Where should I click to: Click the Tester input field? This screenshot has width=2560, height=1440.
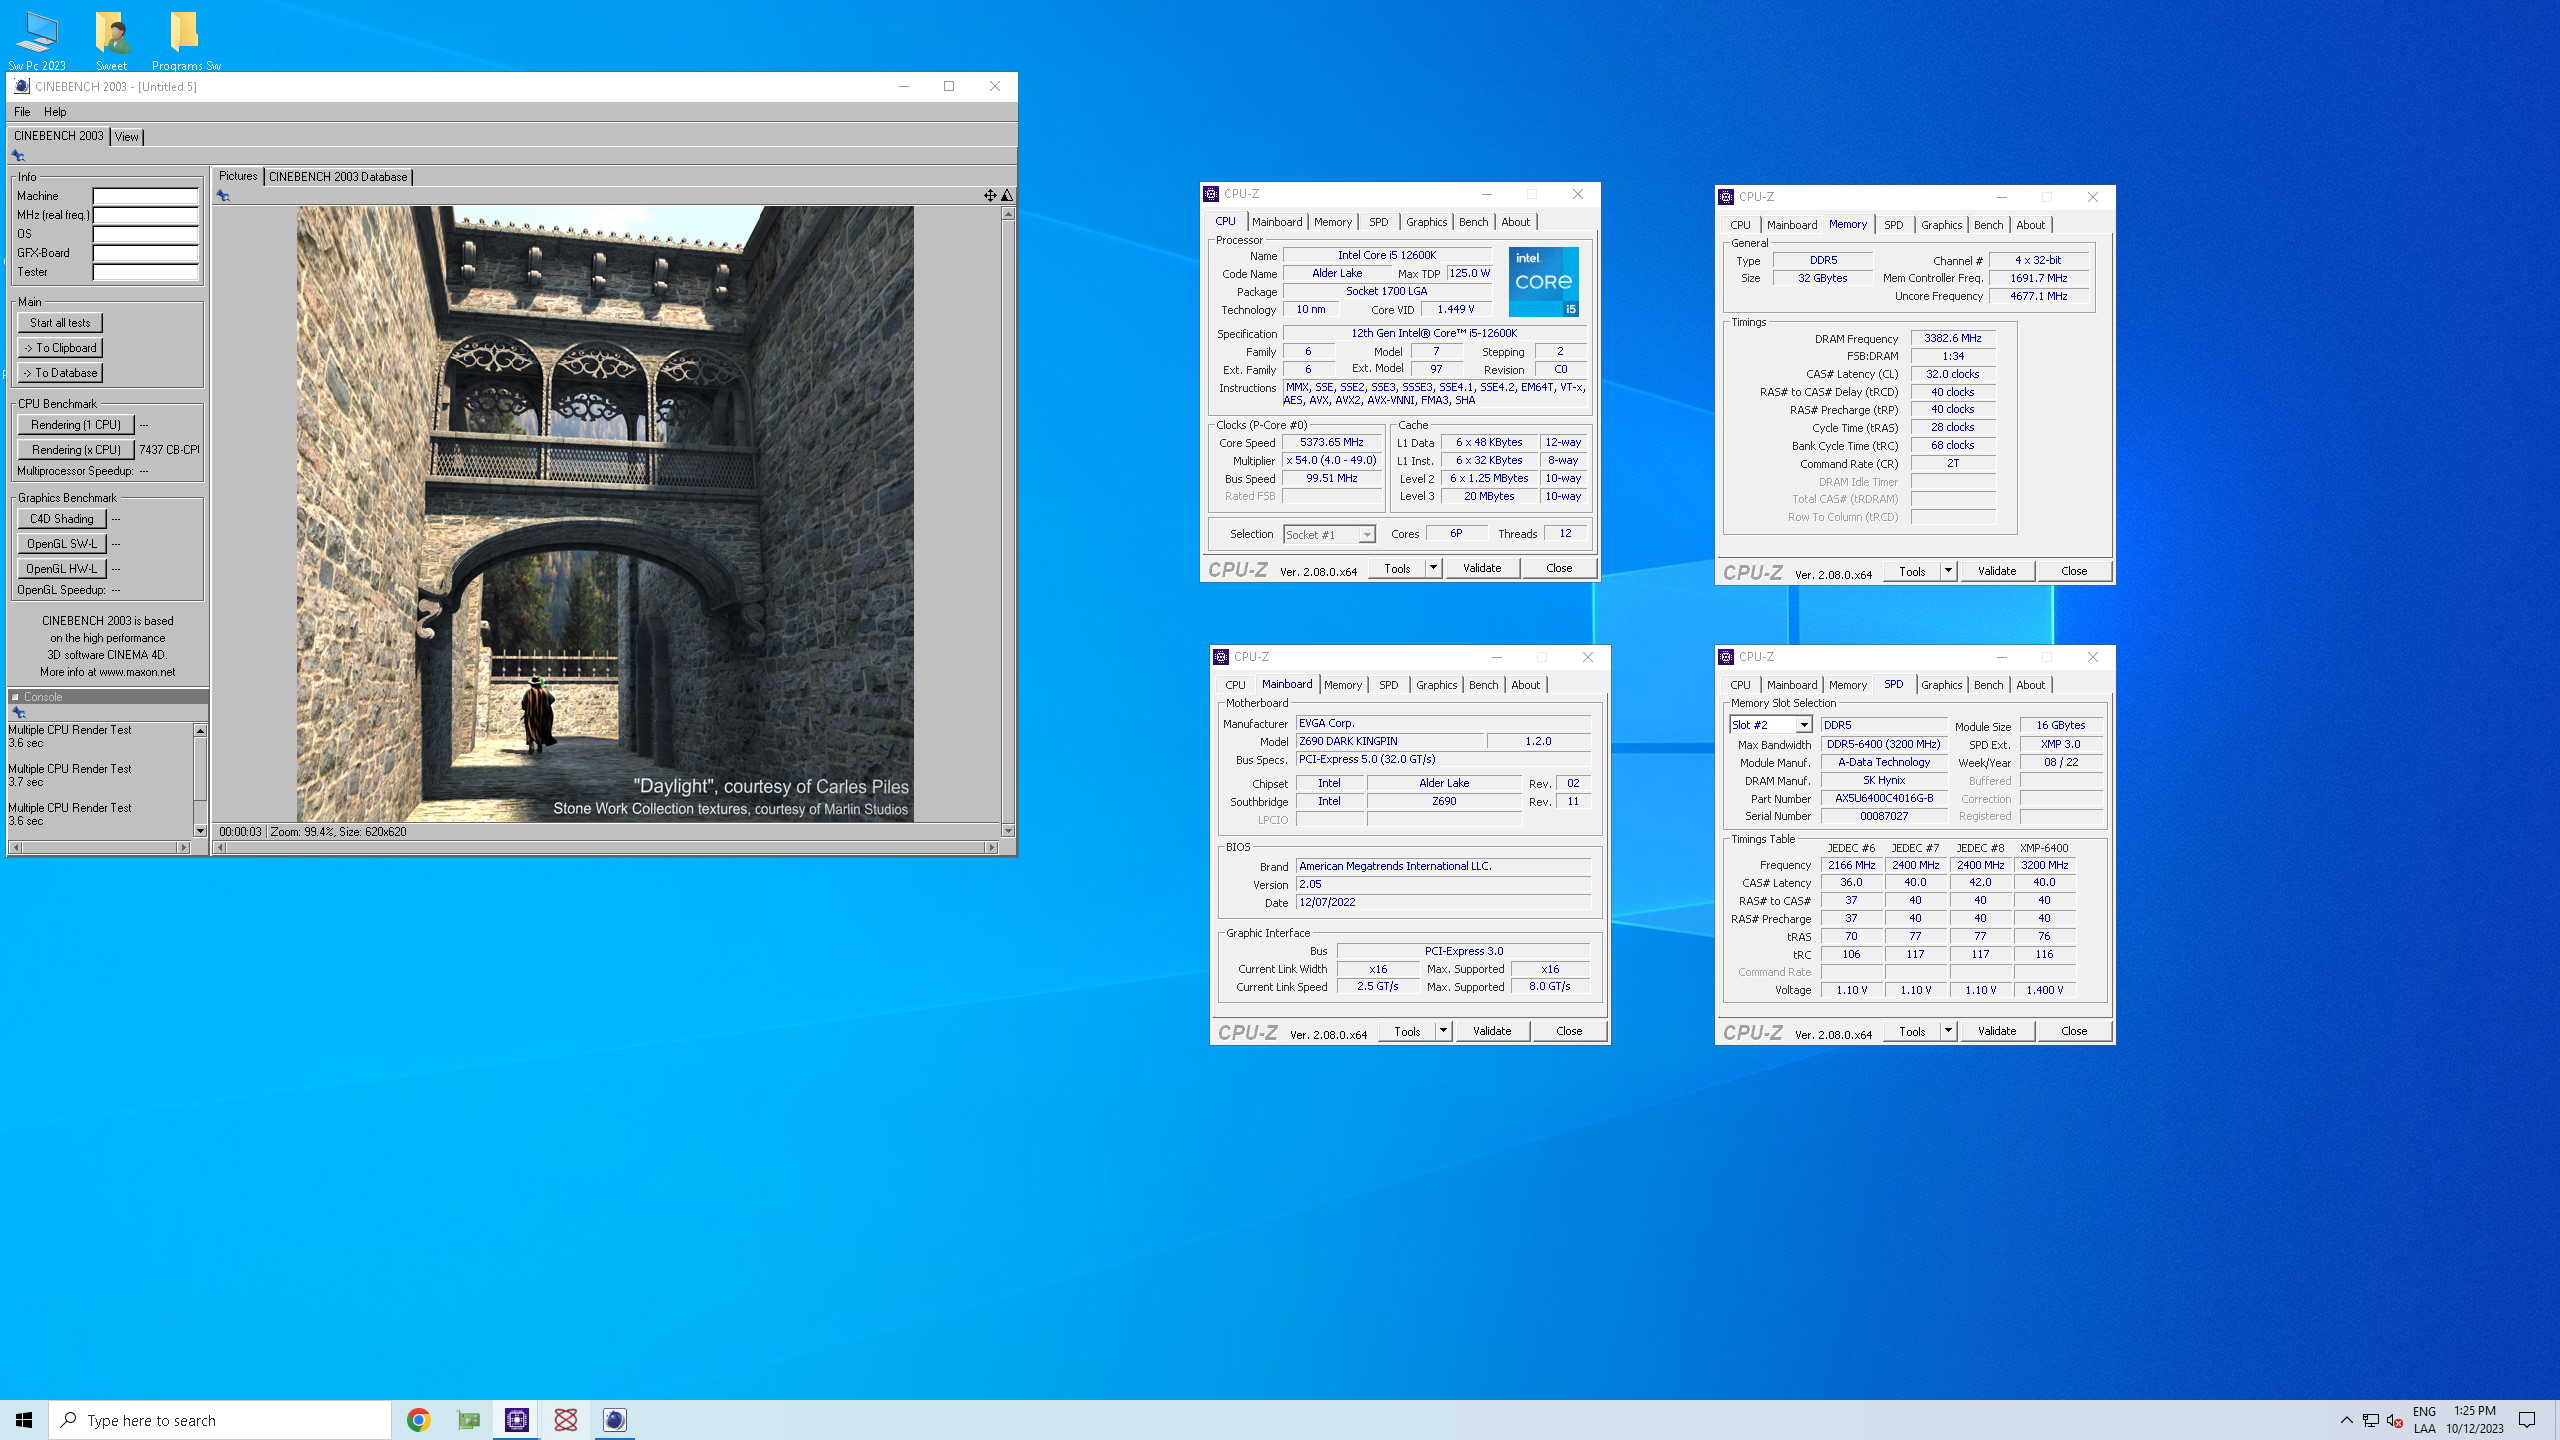(x=146, y=272)
